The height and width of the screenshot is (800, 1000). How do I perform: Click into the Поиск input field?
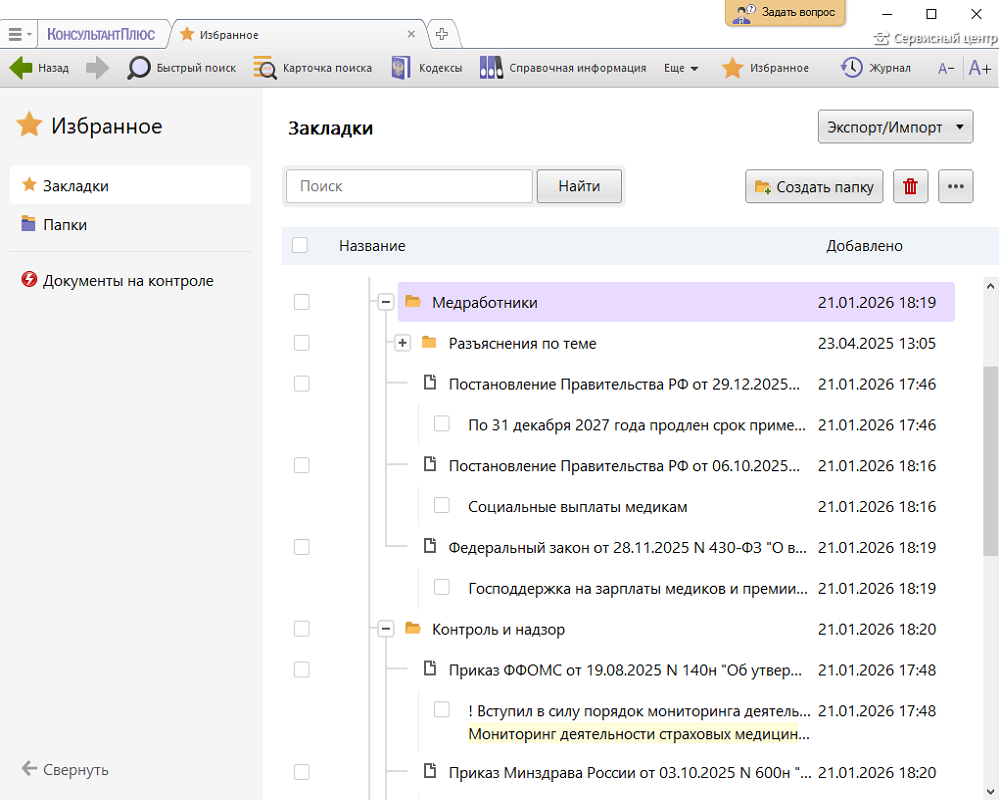409,186
